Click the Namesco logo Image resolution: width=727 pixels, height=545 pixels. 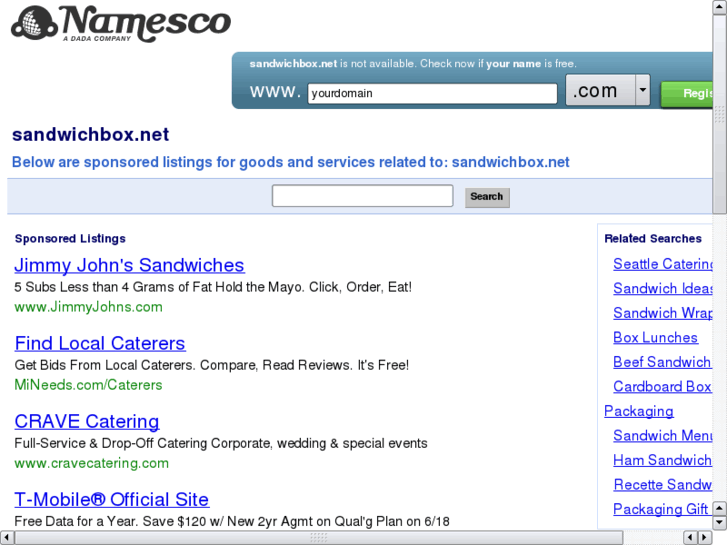pyautogui.click(x=121, y=24)
